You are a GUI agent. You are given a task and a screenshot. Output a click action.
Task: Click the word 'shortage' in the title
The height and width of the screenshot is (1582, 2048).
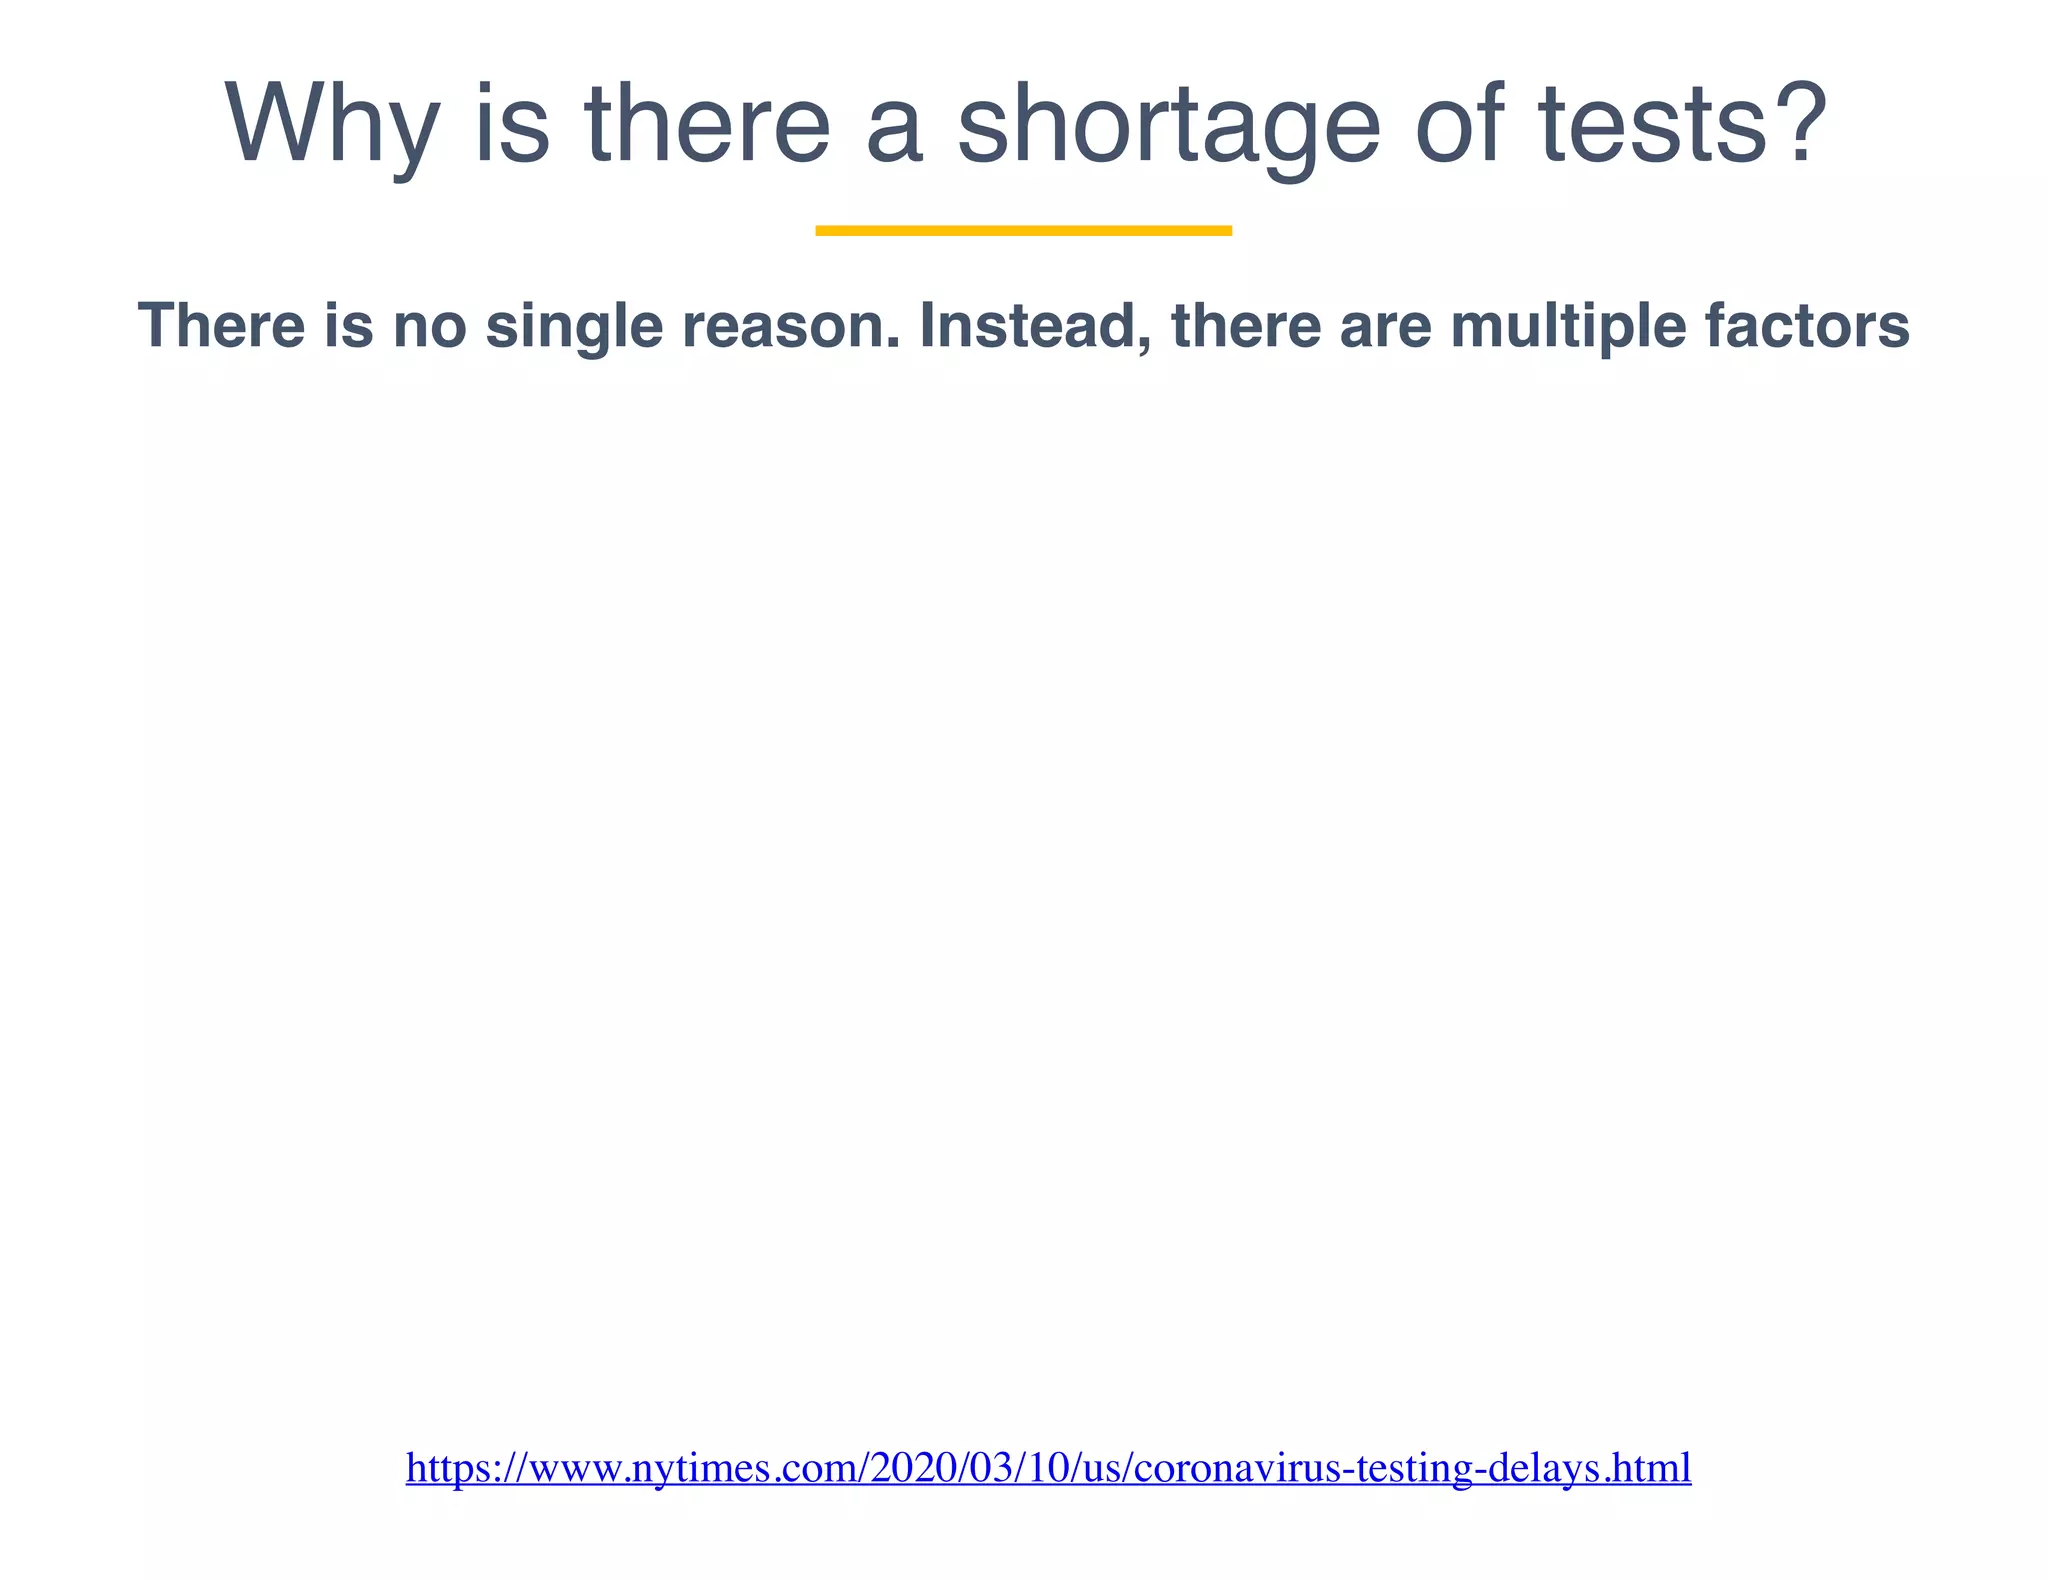(1168, 125)
